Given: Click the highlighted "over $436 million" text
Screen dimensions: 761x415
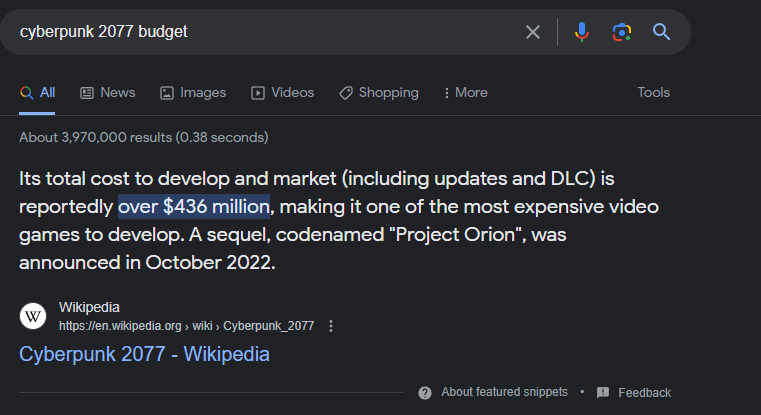Looking at the screenshot, I should pos(194,206).
